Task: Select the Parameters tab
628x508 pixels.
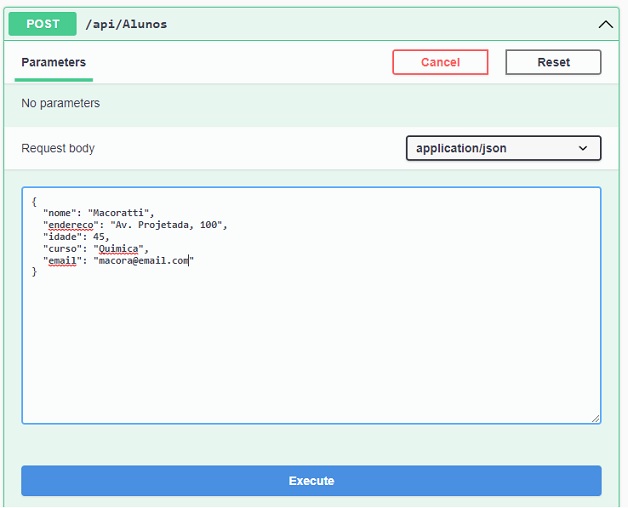Action: (x=54, y=62)
